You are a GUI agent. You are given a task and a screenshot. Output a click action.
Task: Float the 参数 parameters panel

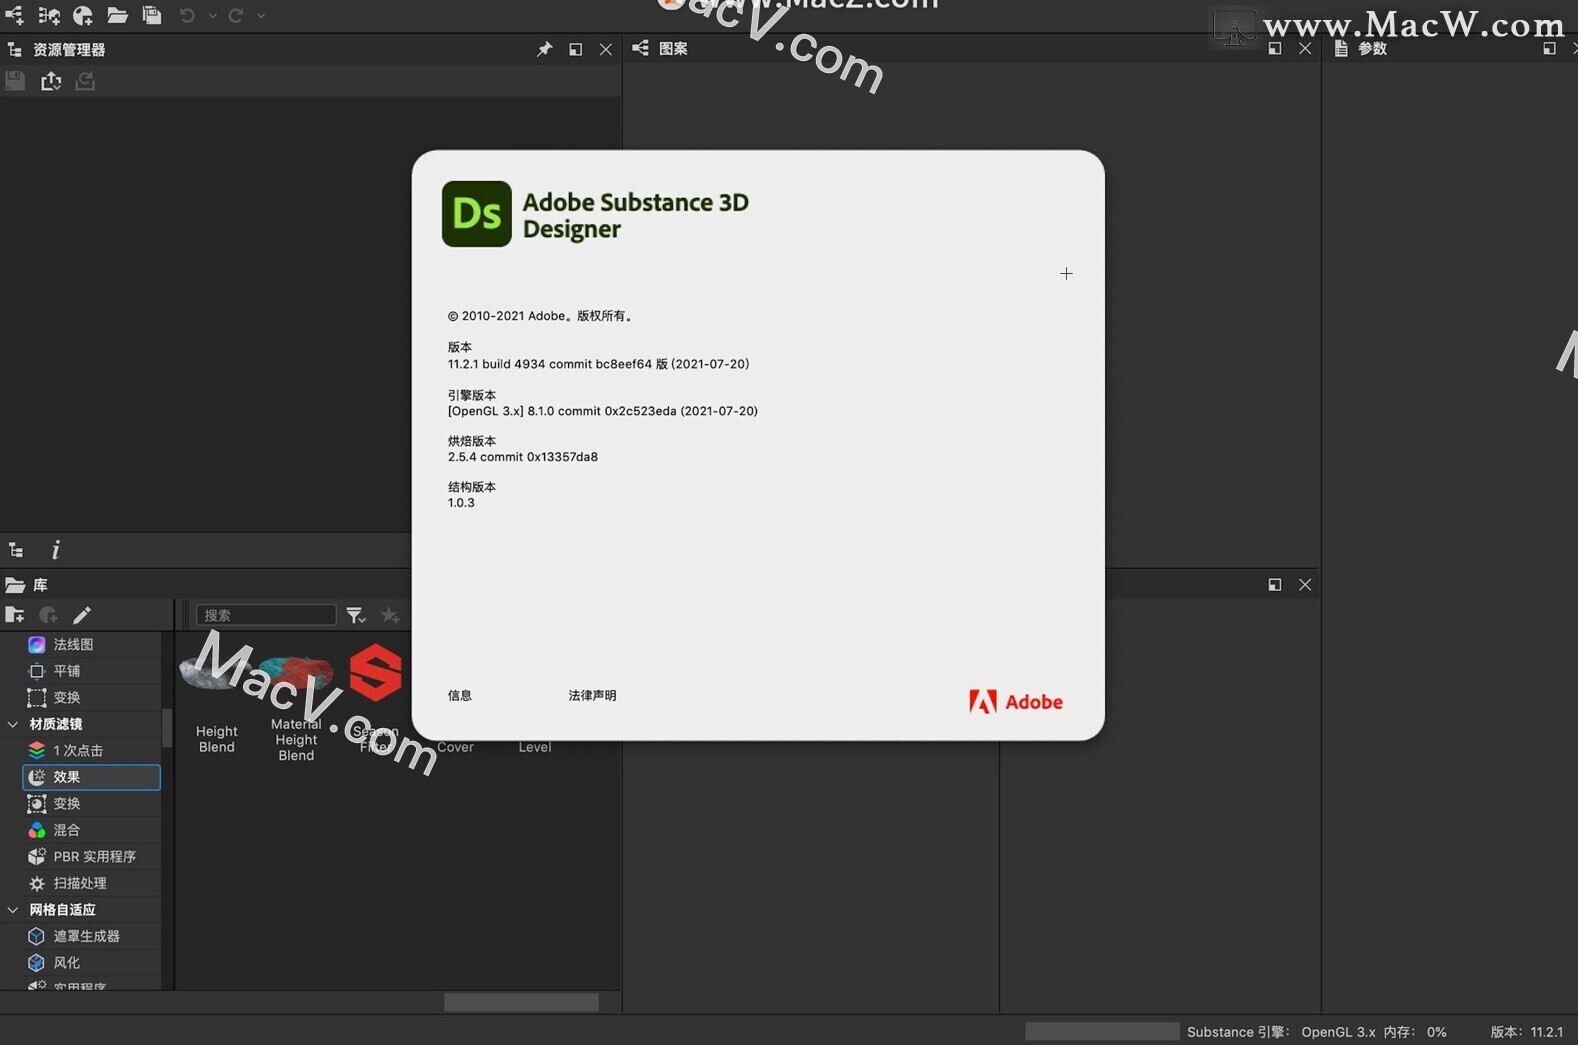point(1549,48)
